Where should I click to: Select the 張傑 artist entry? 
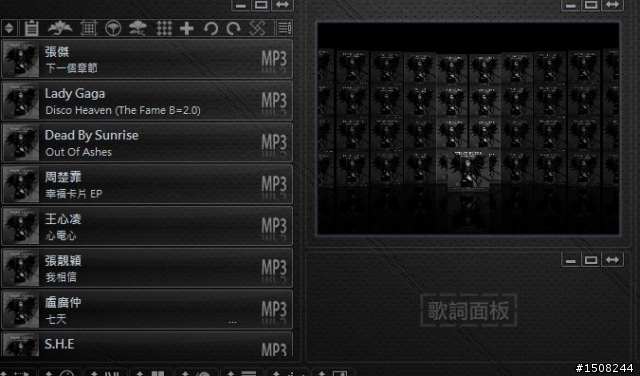pos(147,59)
